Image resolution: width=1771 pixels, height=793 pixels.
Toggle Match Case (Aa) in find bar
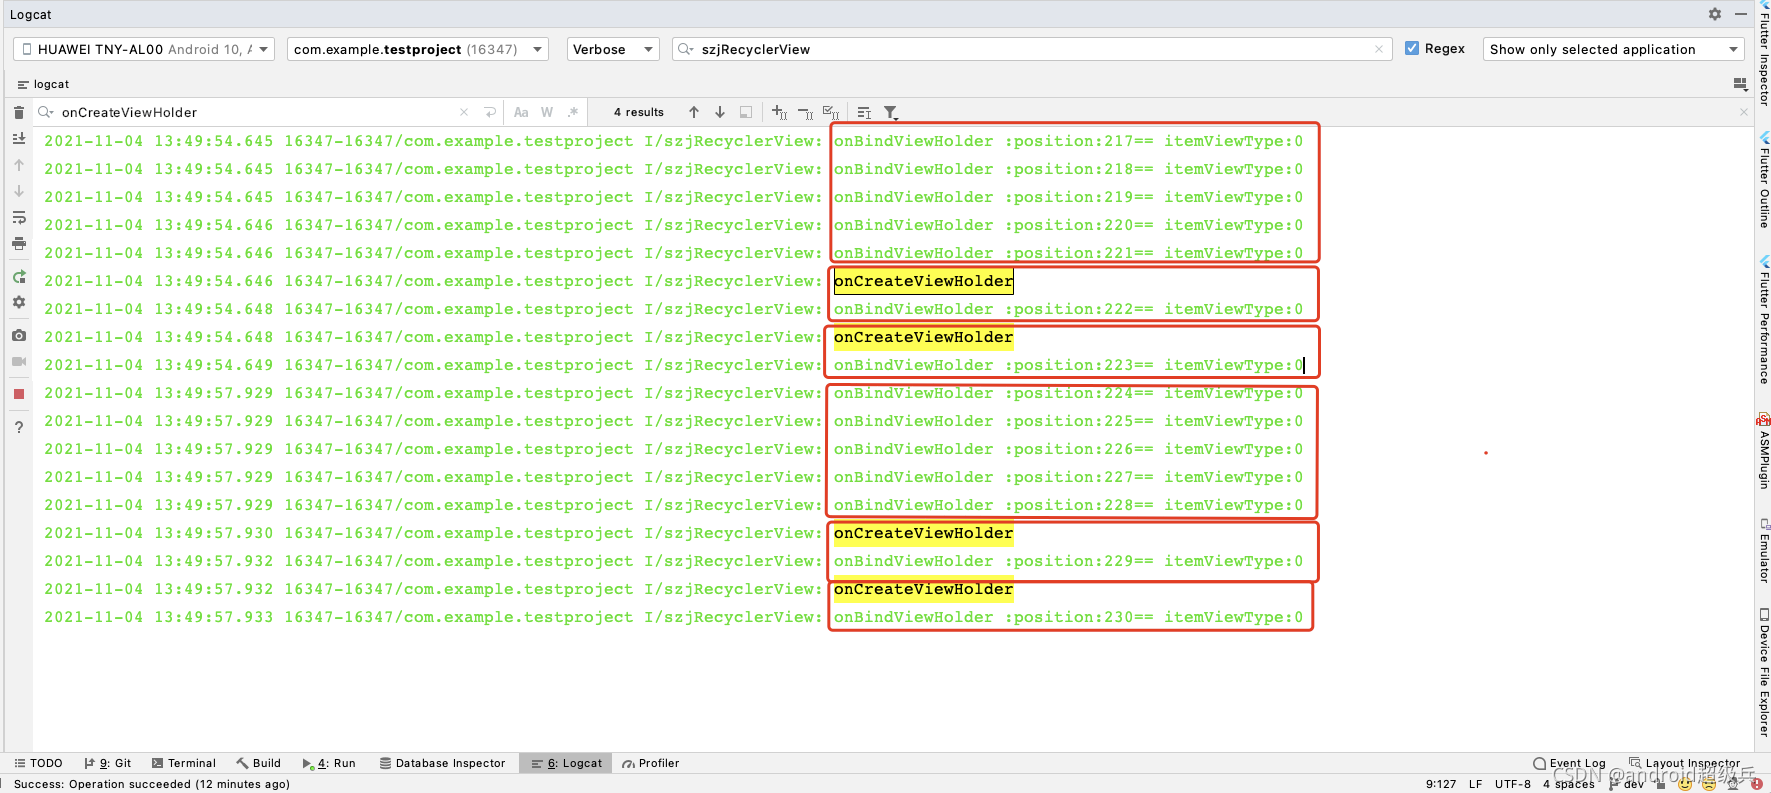tap(521, 112)
